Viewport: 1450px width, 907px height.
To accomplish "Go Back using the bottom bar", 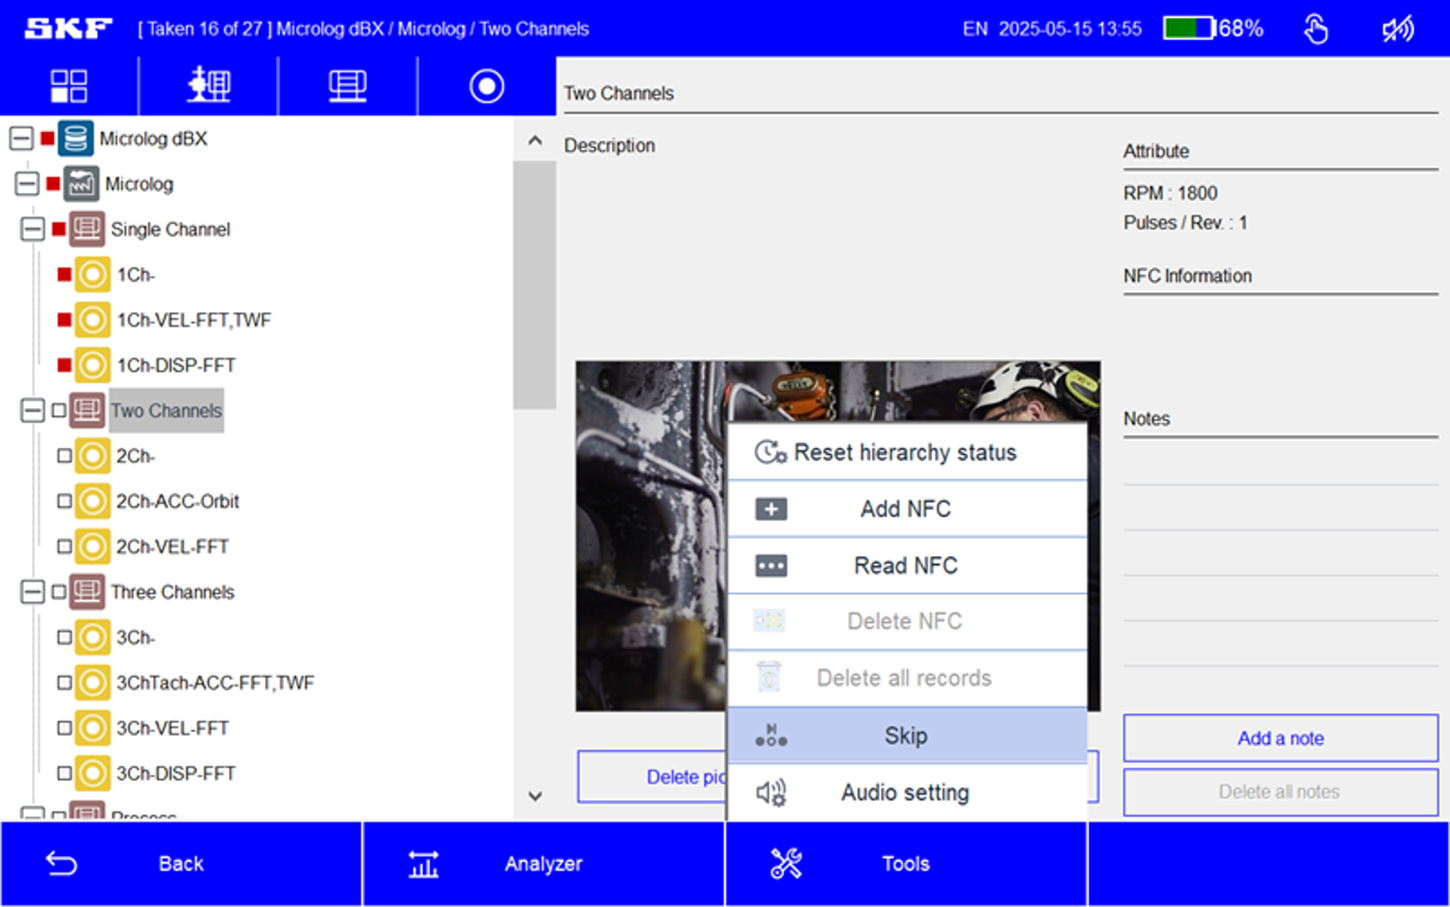I will pyautogui.click(x=181, y=864).
